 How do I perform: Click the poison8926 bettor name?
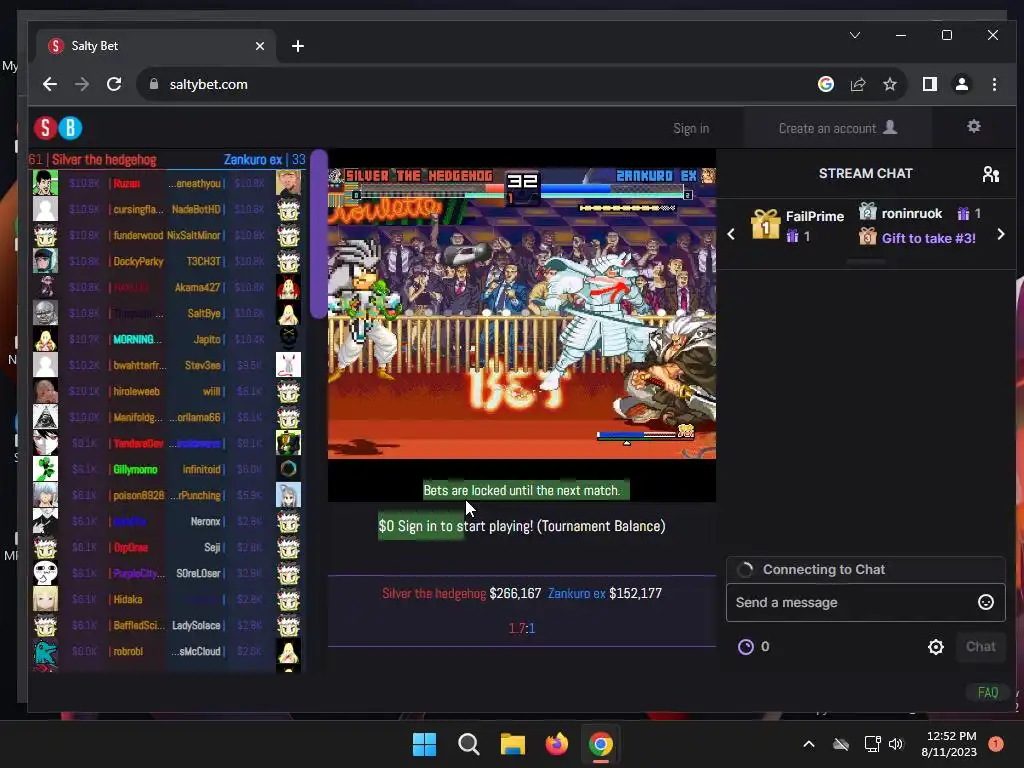(138, 495)
